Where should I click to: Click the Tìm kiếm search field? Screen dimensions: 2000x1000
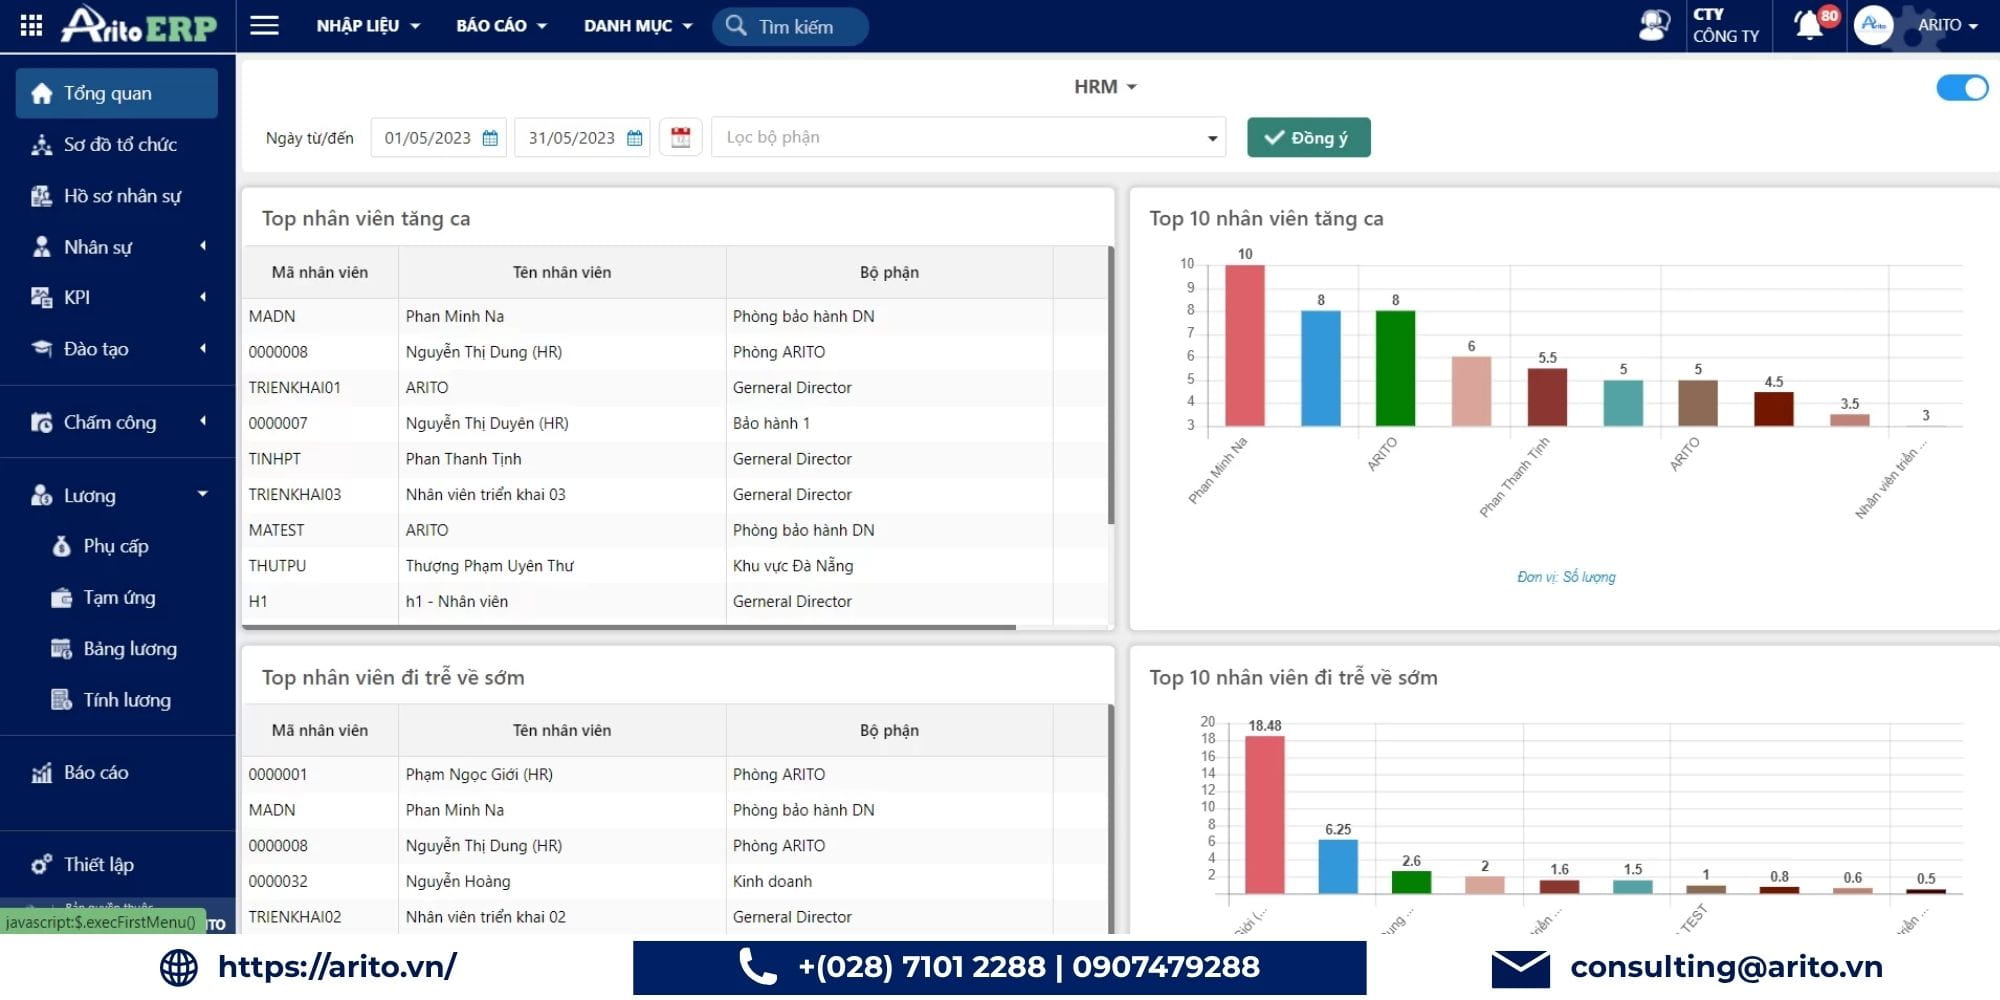point(790,26)
